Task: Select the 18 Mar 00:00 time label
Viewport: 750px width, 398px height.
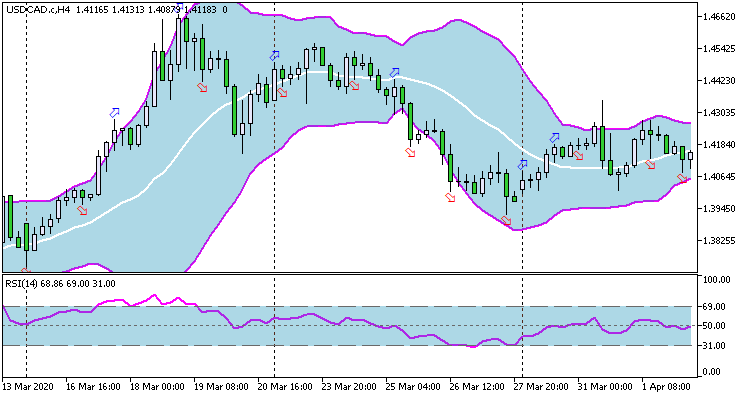Action: (157, 387)
